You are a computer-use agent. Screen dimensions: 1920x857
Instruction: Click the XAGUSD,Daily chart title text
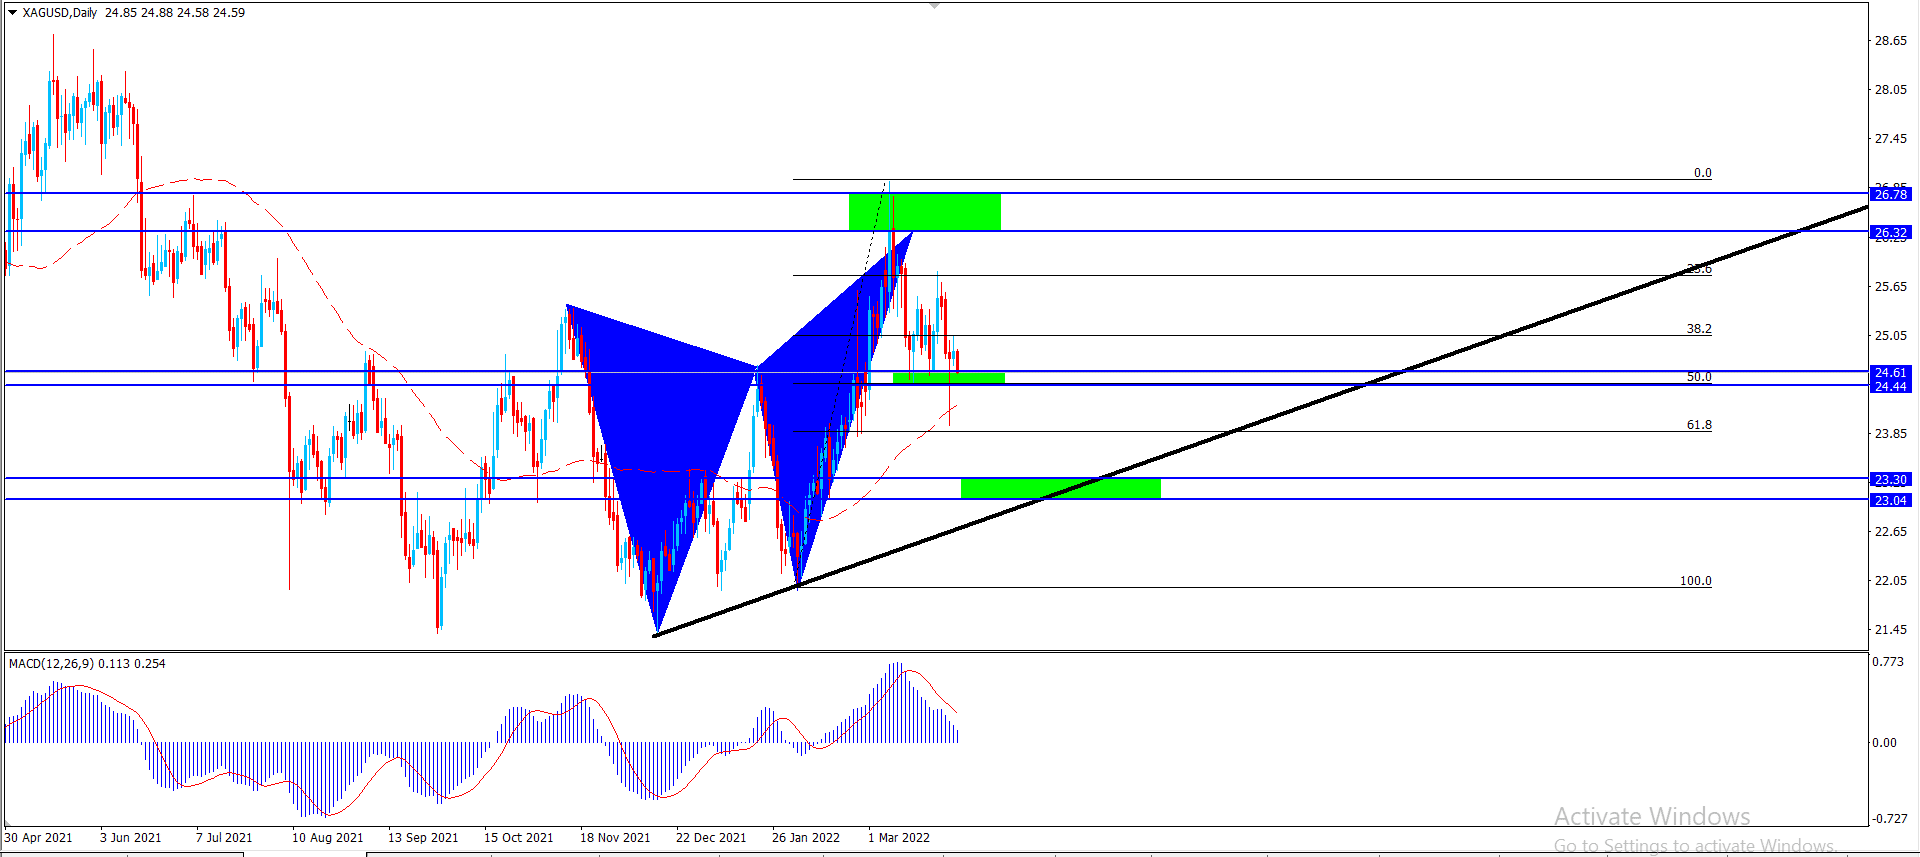pyautogui.click(x=60, y=13)
